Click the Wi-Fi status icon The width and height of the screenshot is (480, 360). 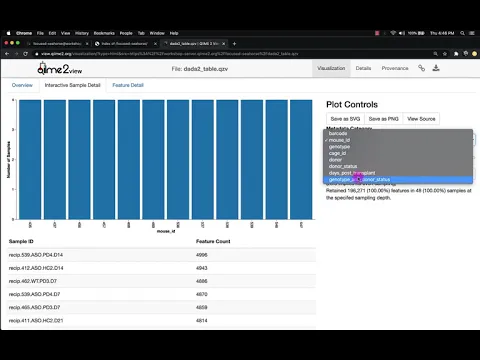(393, 33)
